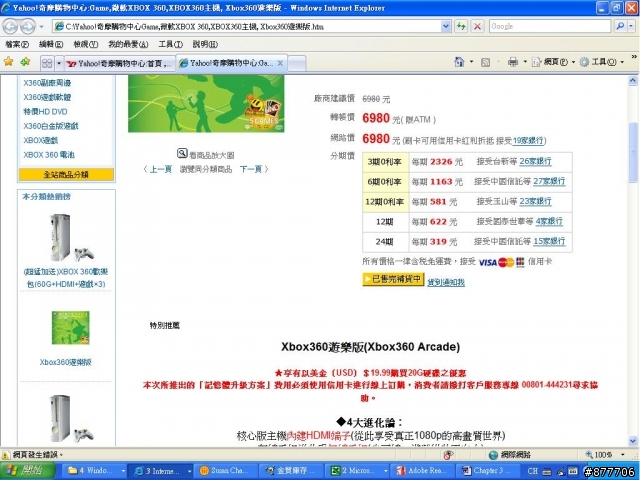Open the 說明(H) menu
The height and width of the screenshot is (480, 640).
pos(205,44)
